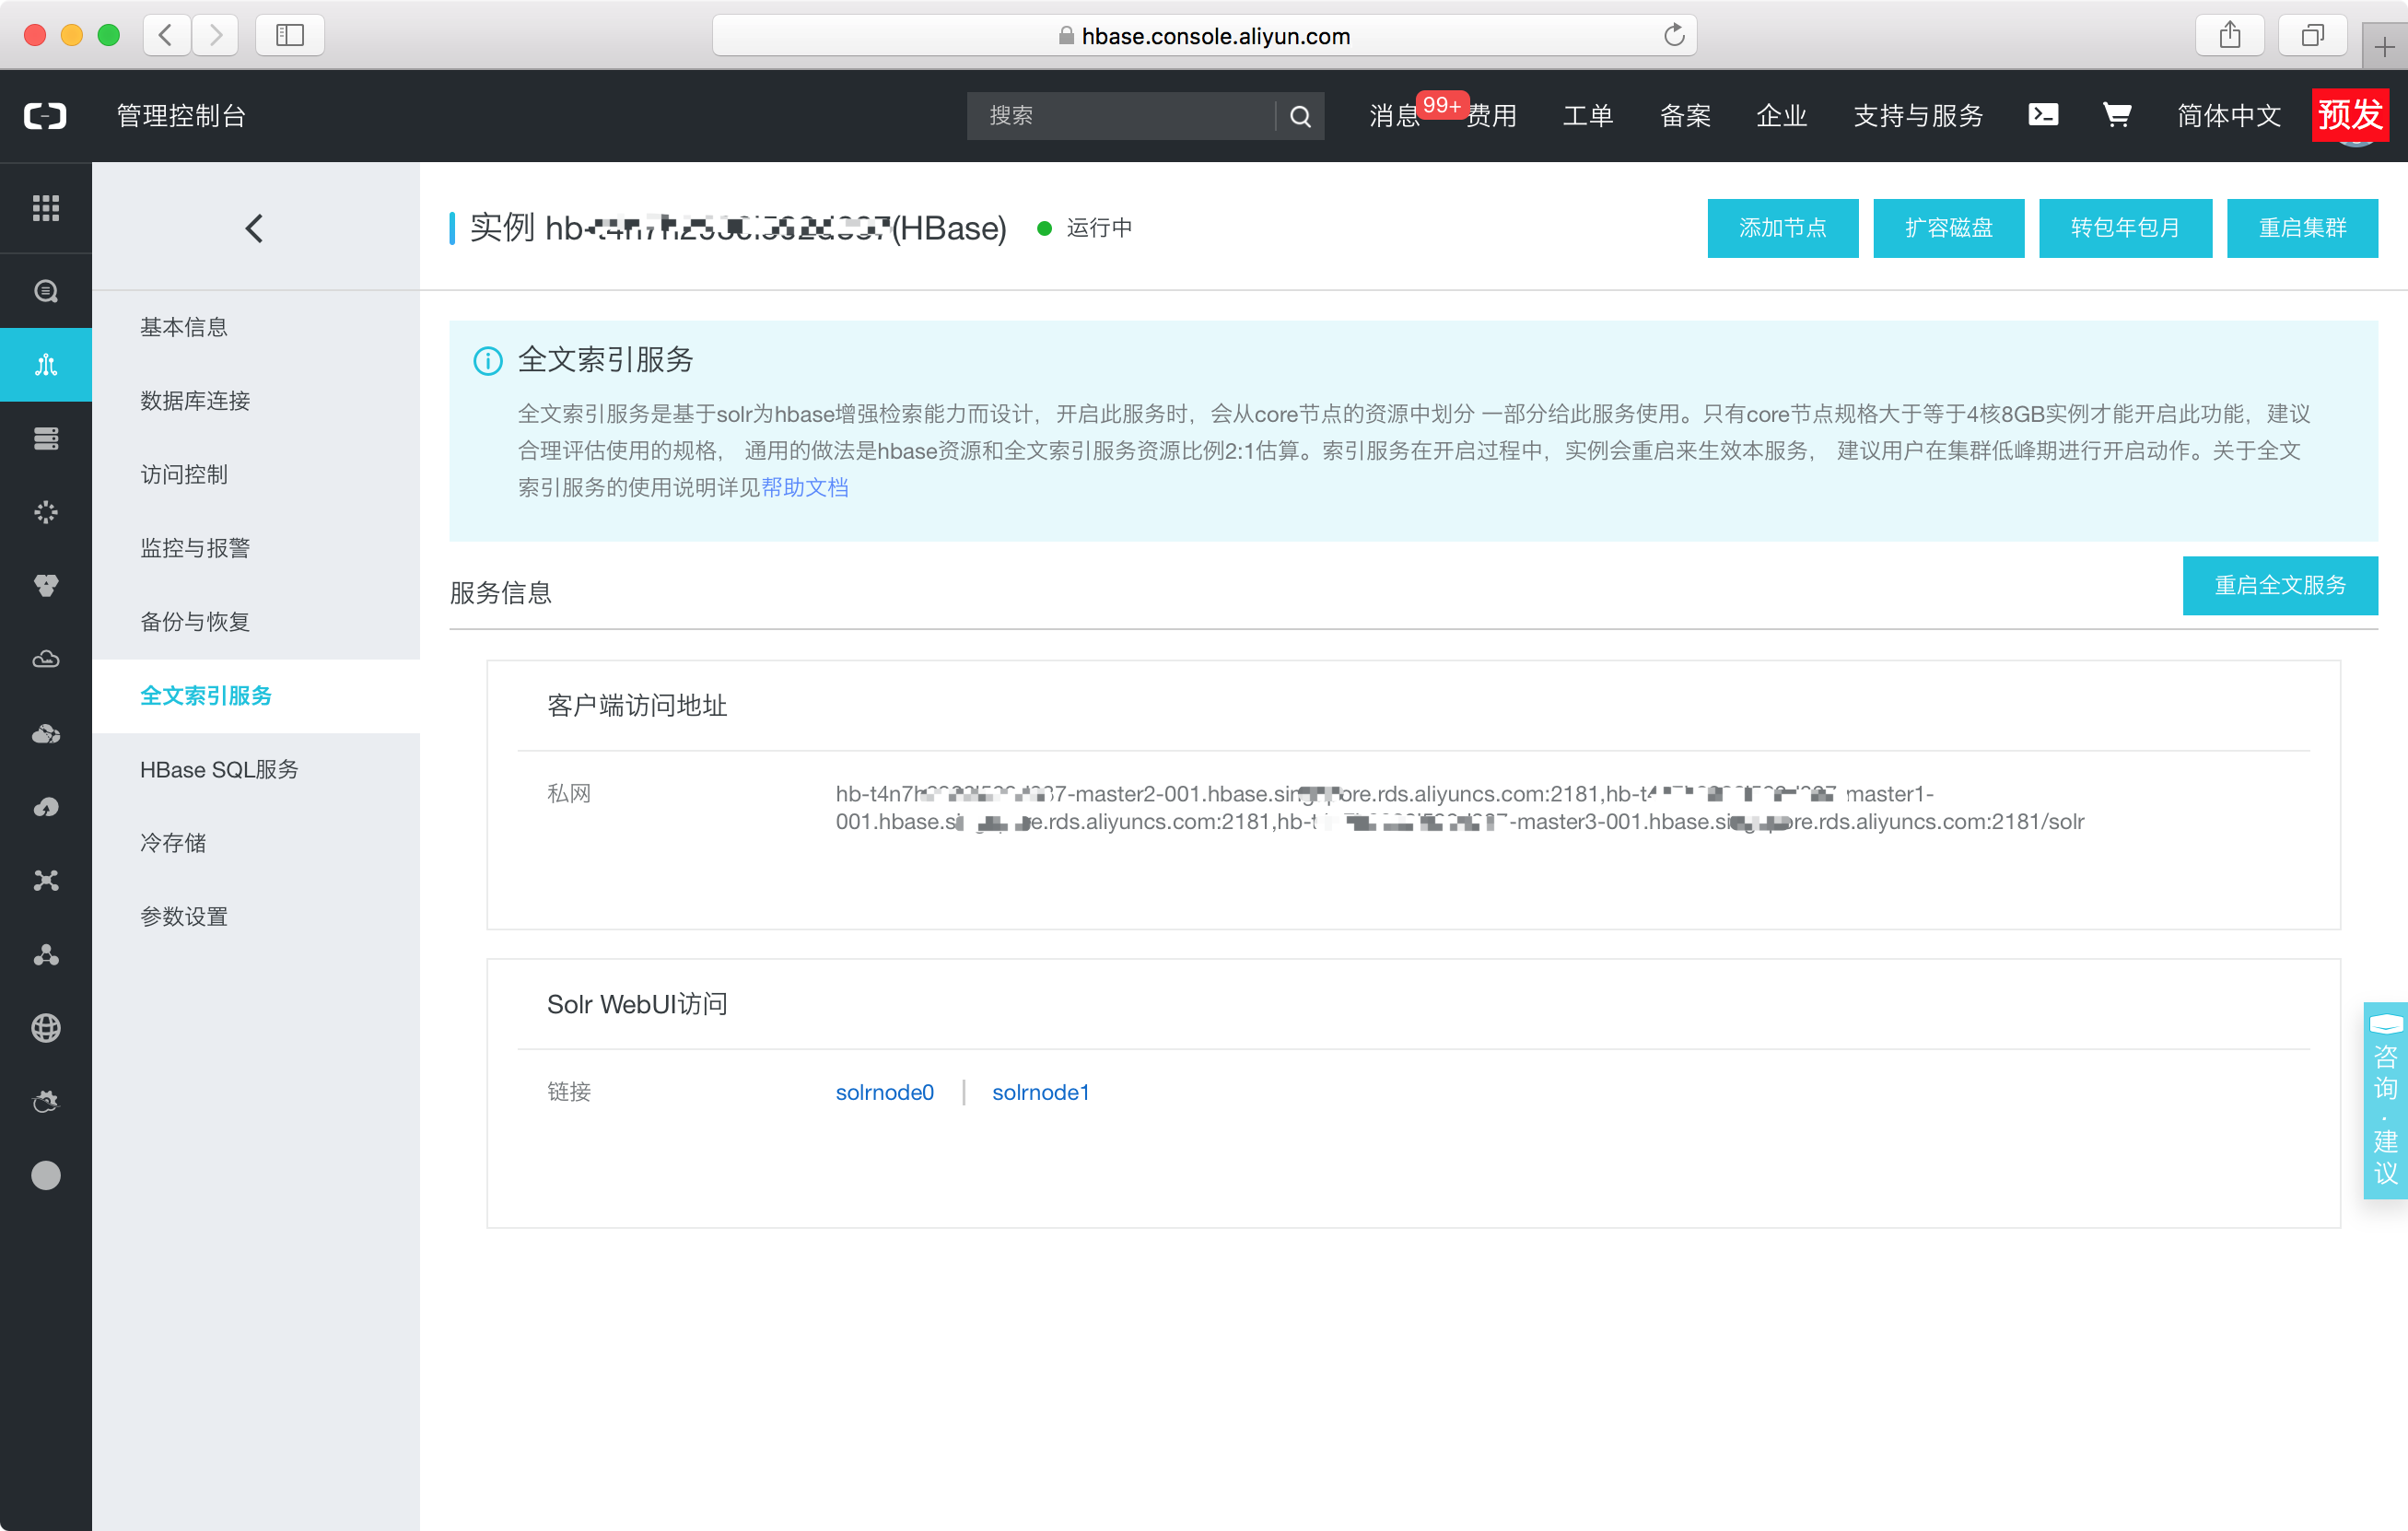Click the magnifier search icon in left sidebar
Screen dimensions: 2408x1531
(46, 291)
